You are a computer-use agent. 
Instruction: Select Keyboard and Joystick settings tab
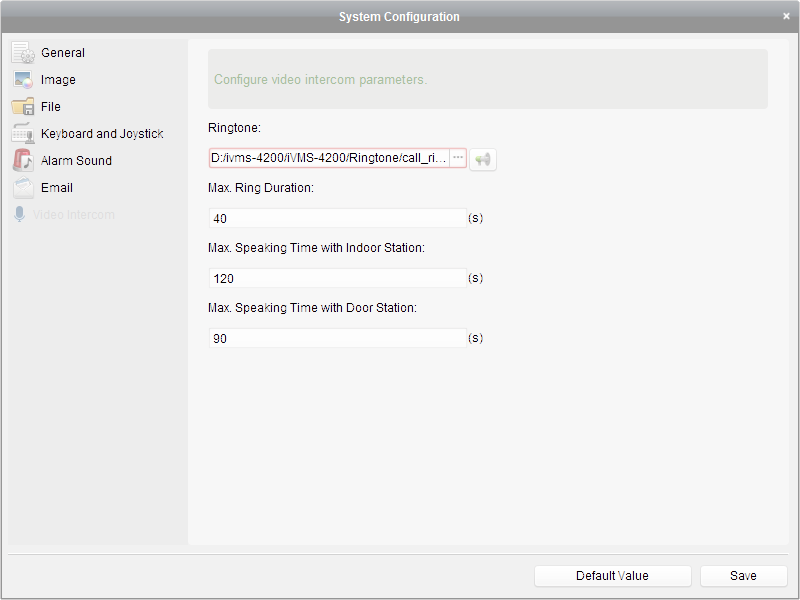[x=102, y=134]
